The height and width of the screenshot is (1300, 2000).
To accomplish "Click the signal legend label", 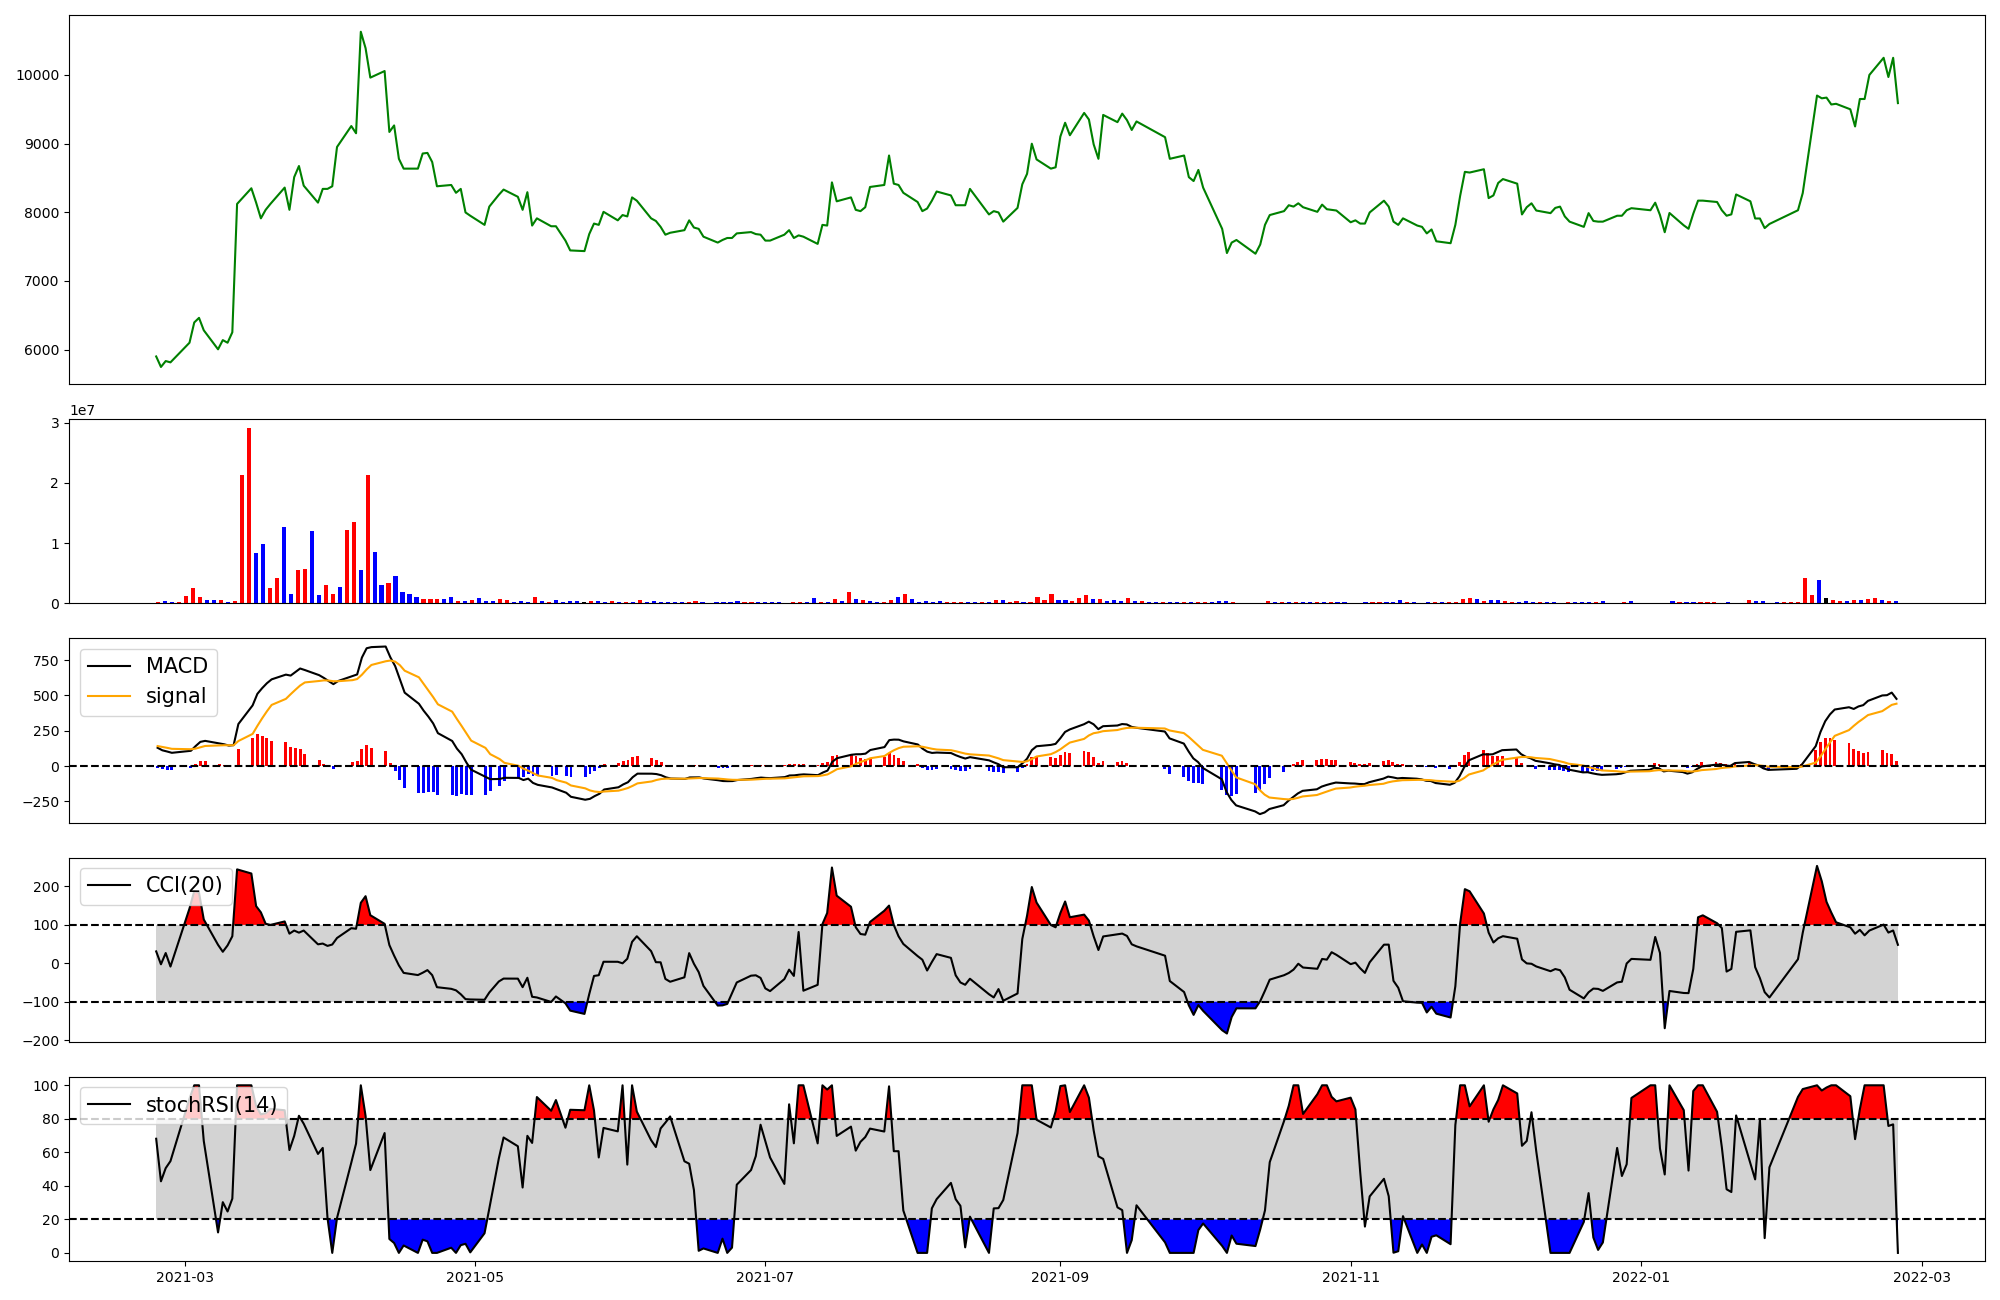I will click(x=176, y=696).
